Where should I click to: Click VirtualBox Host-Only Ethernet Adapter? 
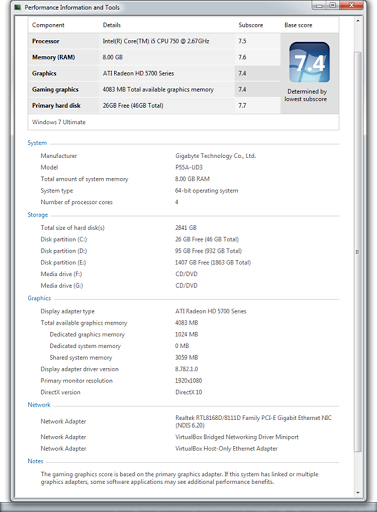[x=227, y=449]
